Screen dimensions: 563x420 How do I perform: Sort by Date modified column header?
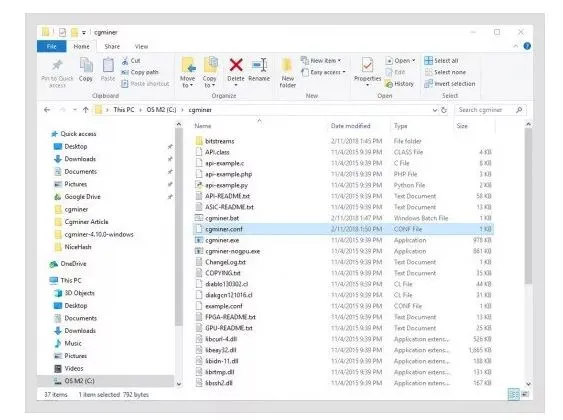[350, 126]
